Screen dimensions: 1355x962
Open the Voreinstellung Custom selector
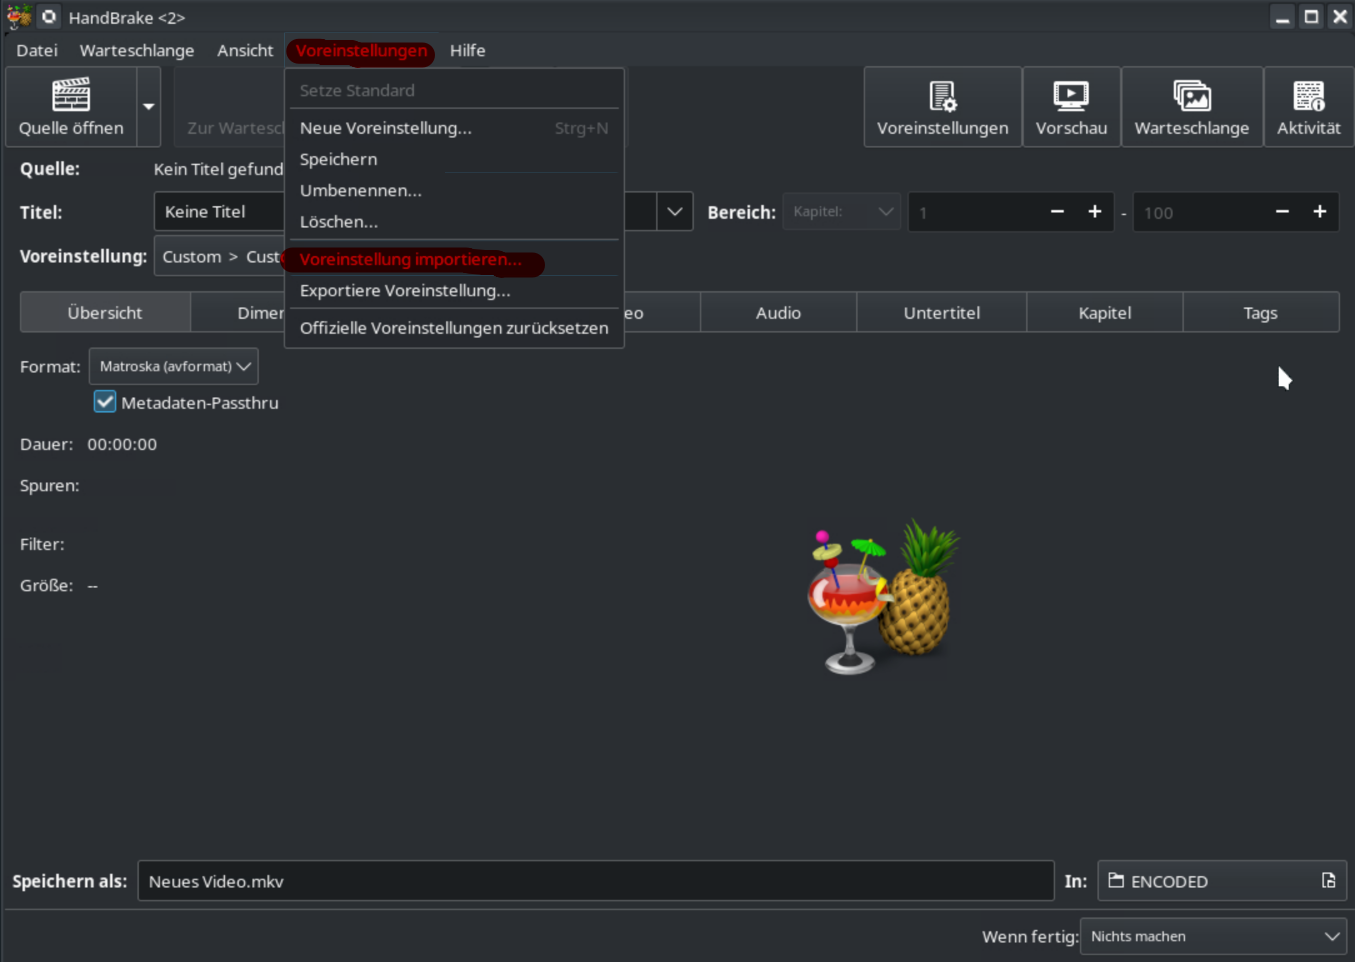coord(220,257)
